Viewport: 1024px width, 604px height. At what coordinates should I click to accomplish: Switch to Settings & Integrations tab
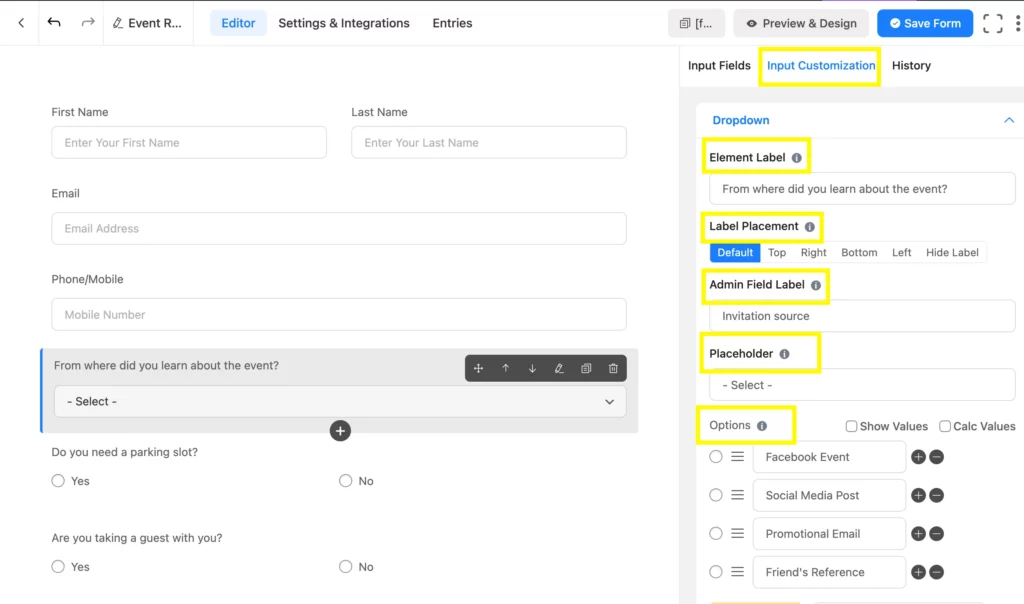344,23
